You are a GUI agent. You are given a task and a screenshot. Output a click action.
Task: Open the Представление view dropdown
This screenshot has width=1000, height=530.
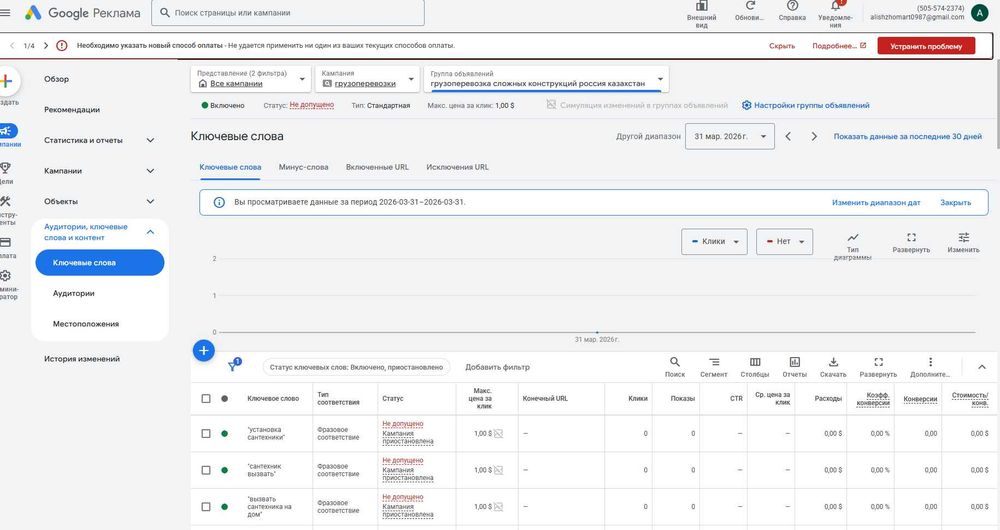(x=251, y=79)
